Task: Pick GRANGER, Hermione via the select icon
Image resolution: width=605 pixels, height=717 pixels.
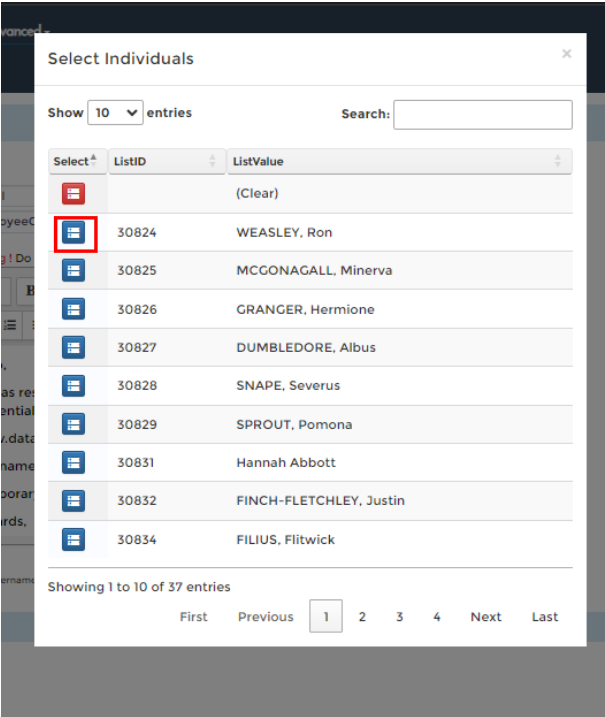Action: [x=73, y=309]
